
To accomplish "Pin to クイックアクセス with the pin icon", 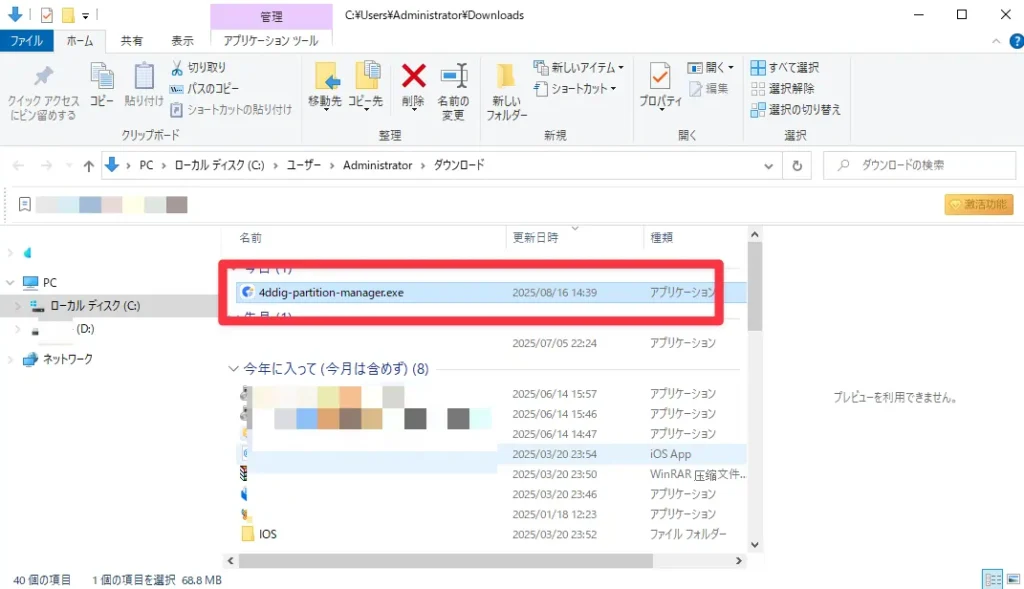I will pyautogui.click(x=43, y=74).
